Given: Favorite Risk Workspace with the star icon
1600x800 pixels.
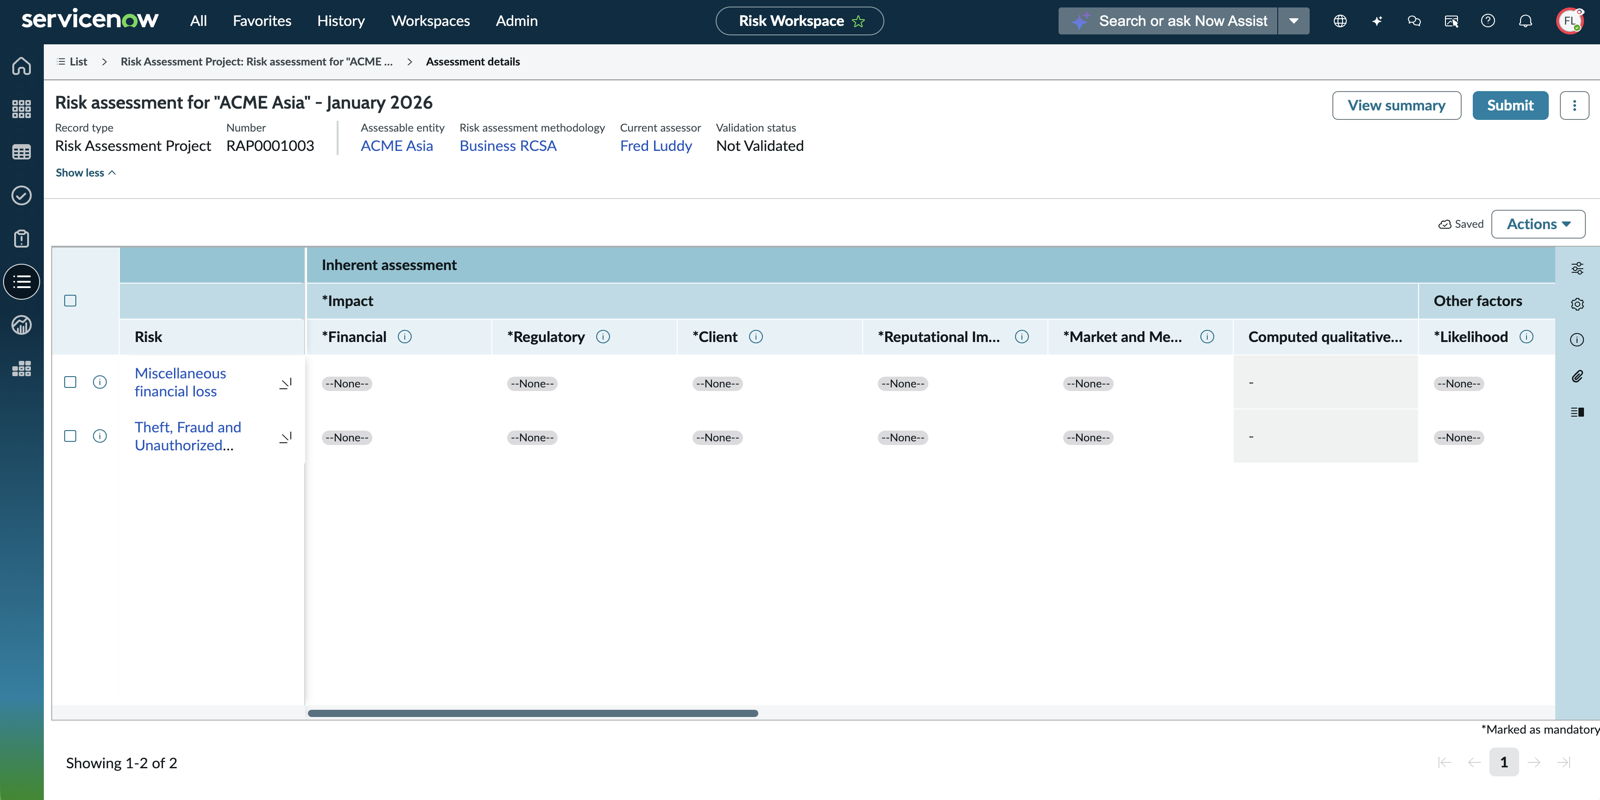Looking at the screenshot, I should point(858,21).
